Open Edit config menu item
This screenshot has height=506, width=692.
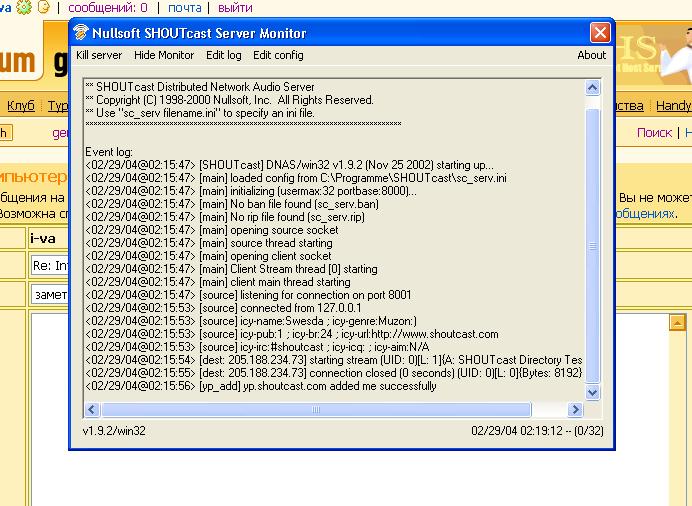(278, 55)
